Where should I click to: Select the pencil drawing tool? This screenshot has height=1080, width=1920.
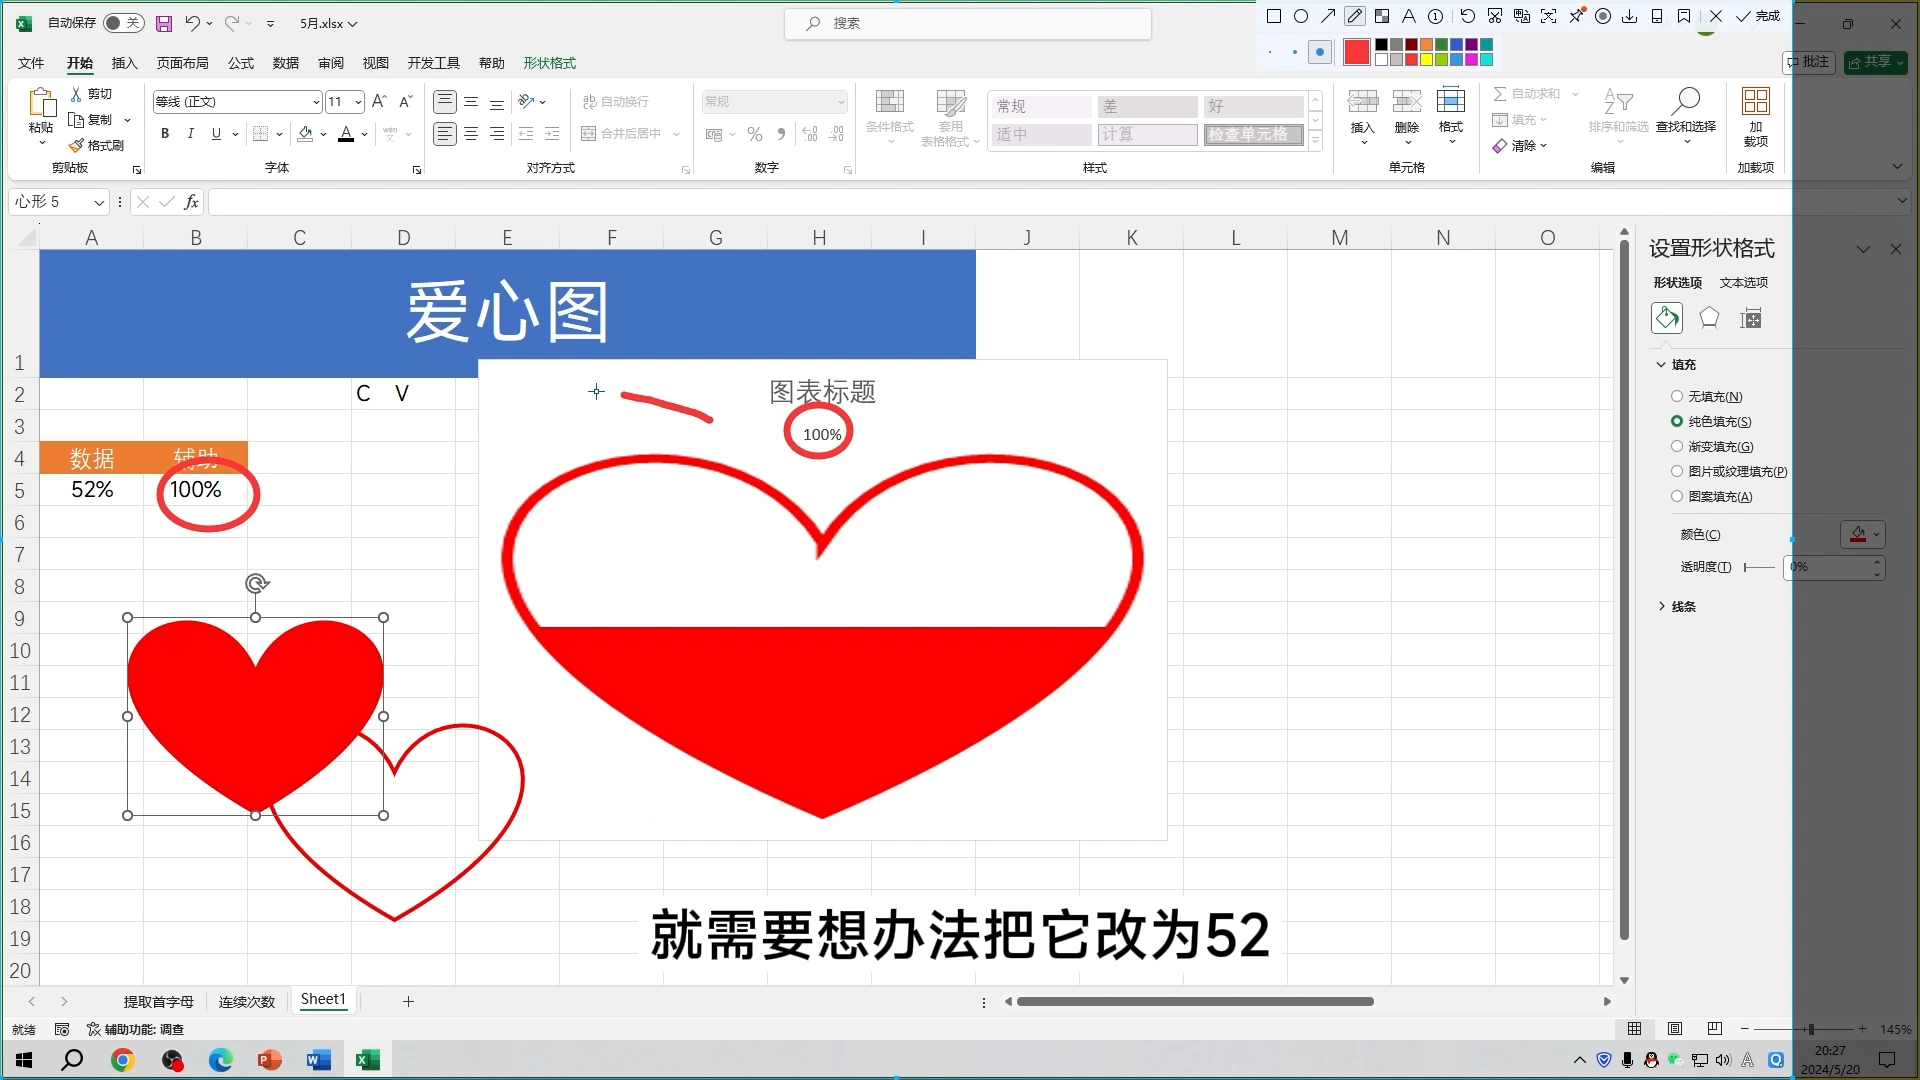(x=1354, y=16)
